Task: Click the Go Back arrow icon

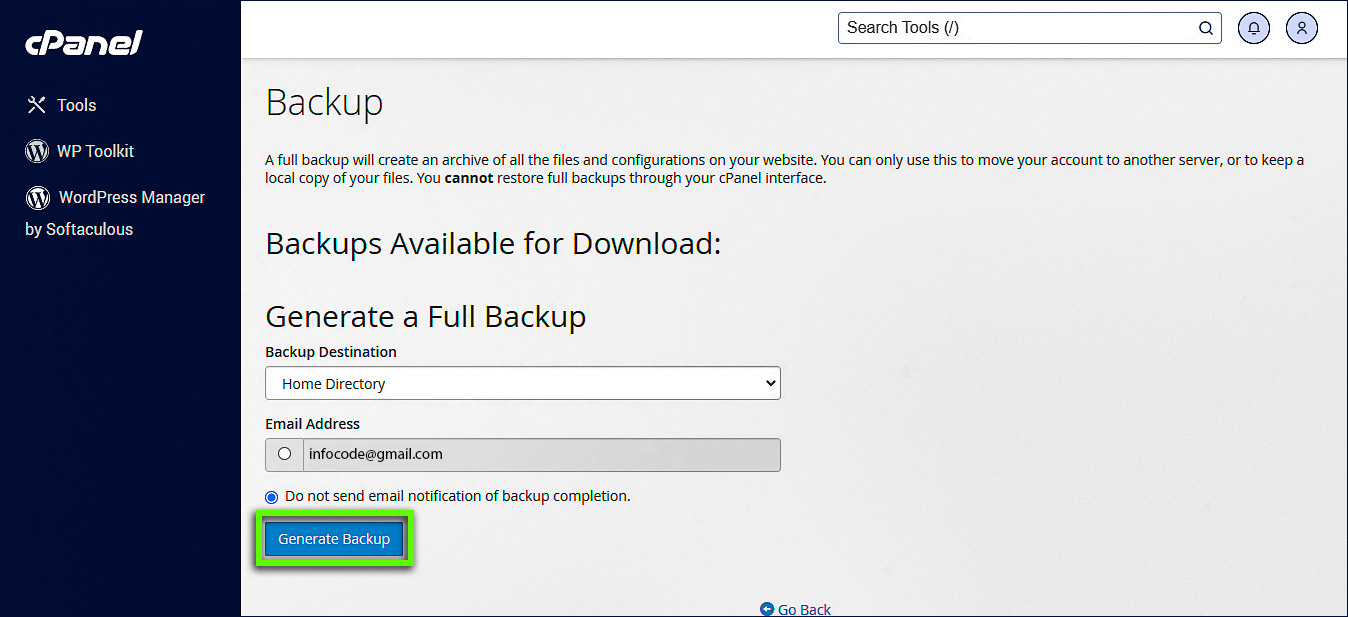Action: coord(767,609)
